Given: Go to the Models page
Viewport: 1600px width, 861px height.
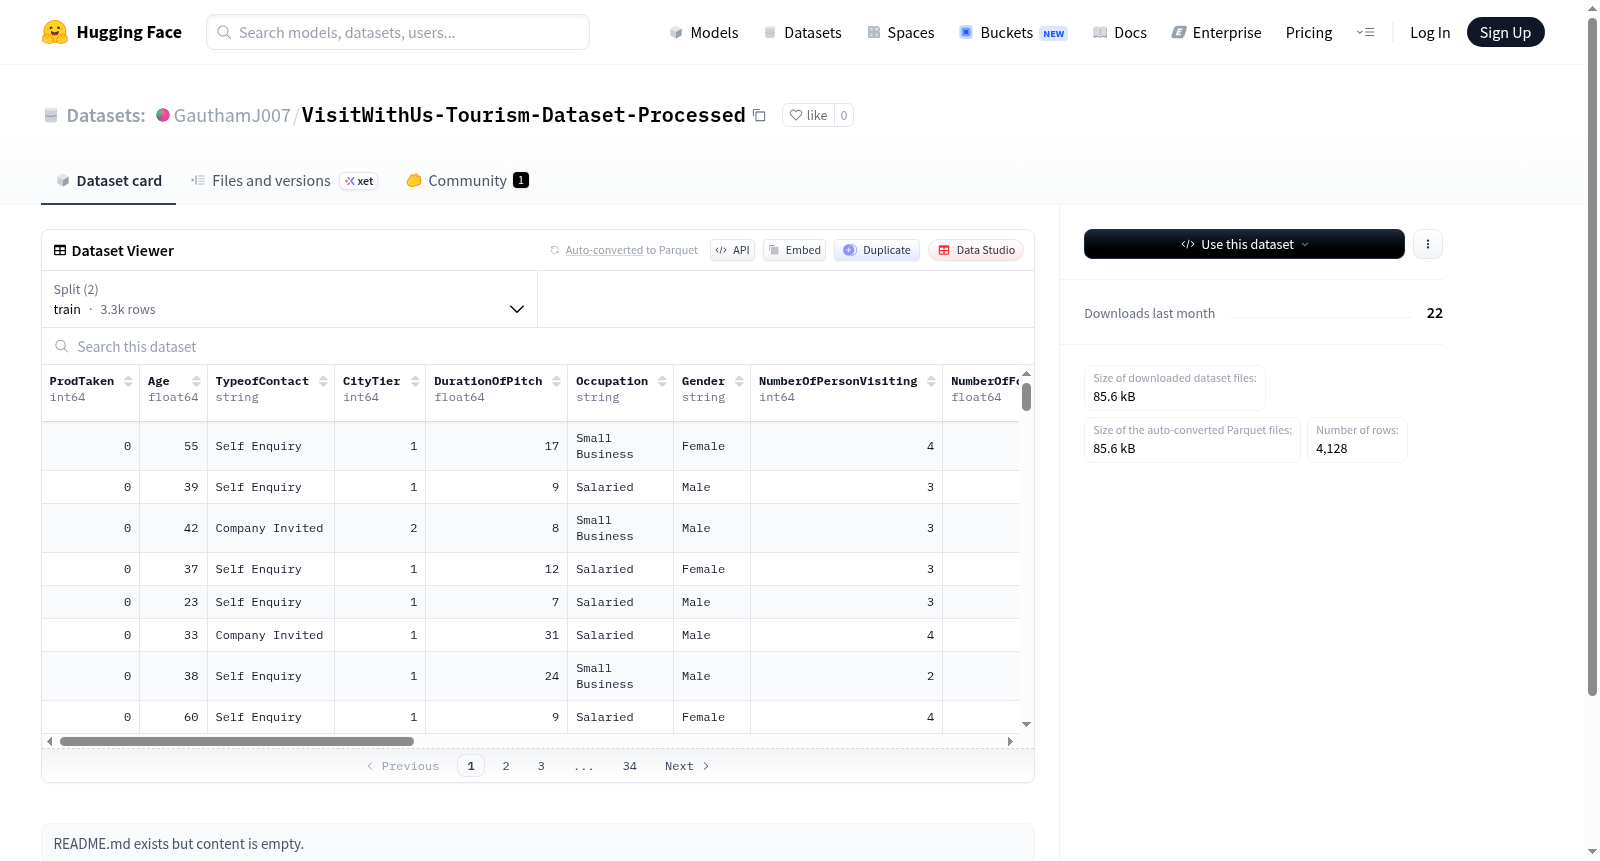Looking at the screenshot, I should [x=704, y=33].
